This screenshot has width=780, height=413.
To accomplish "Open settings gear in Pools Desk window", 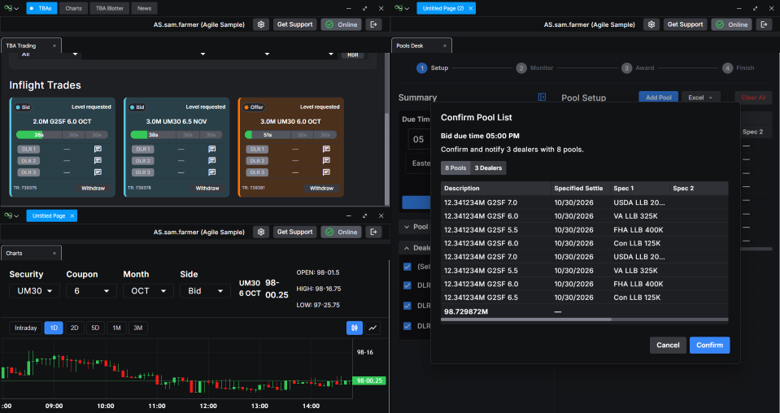I will click(652, 24).
